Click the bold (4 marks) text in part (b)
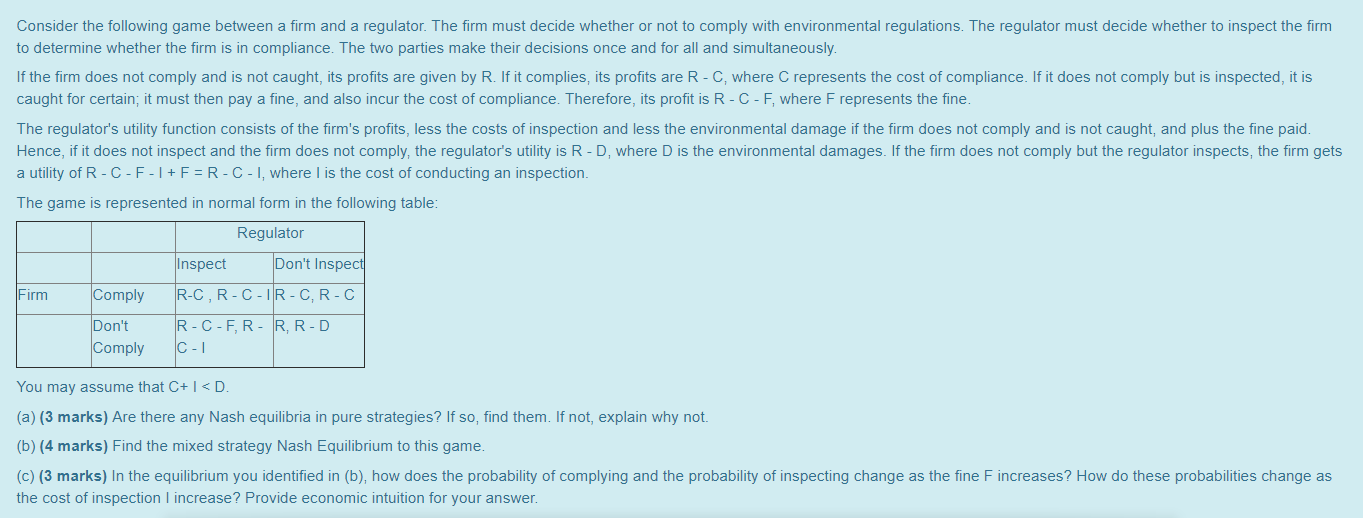Screen dimensions: 1363x518 [x=74, y=446]
